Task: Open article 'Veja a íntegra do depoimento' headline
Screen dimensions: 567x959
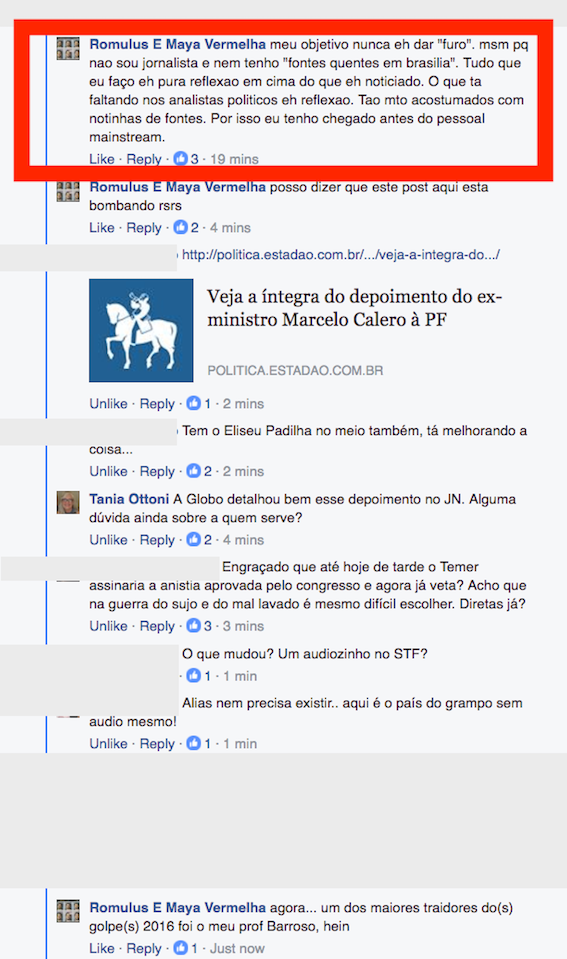Action: 355,308
